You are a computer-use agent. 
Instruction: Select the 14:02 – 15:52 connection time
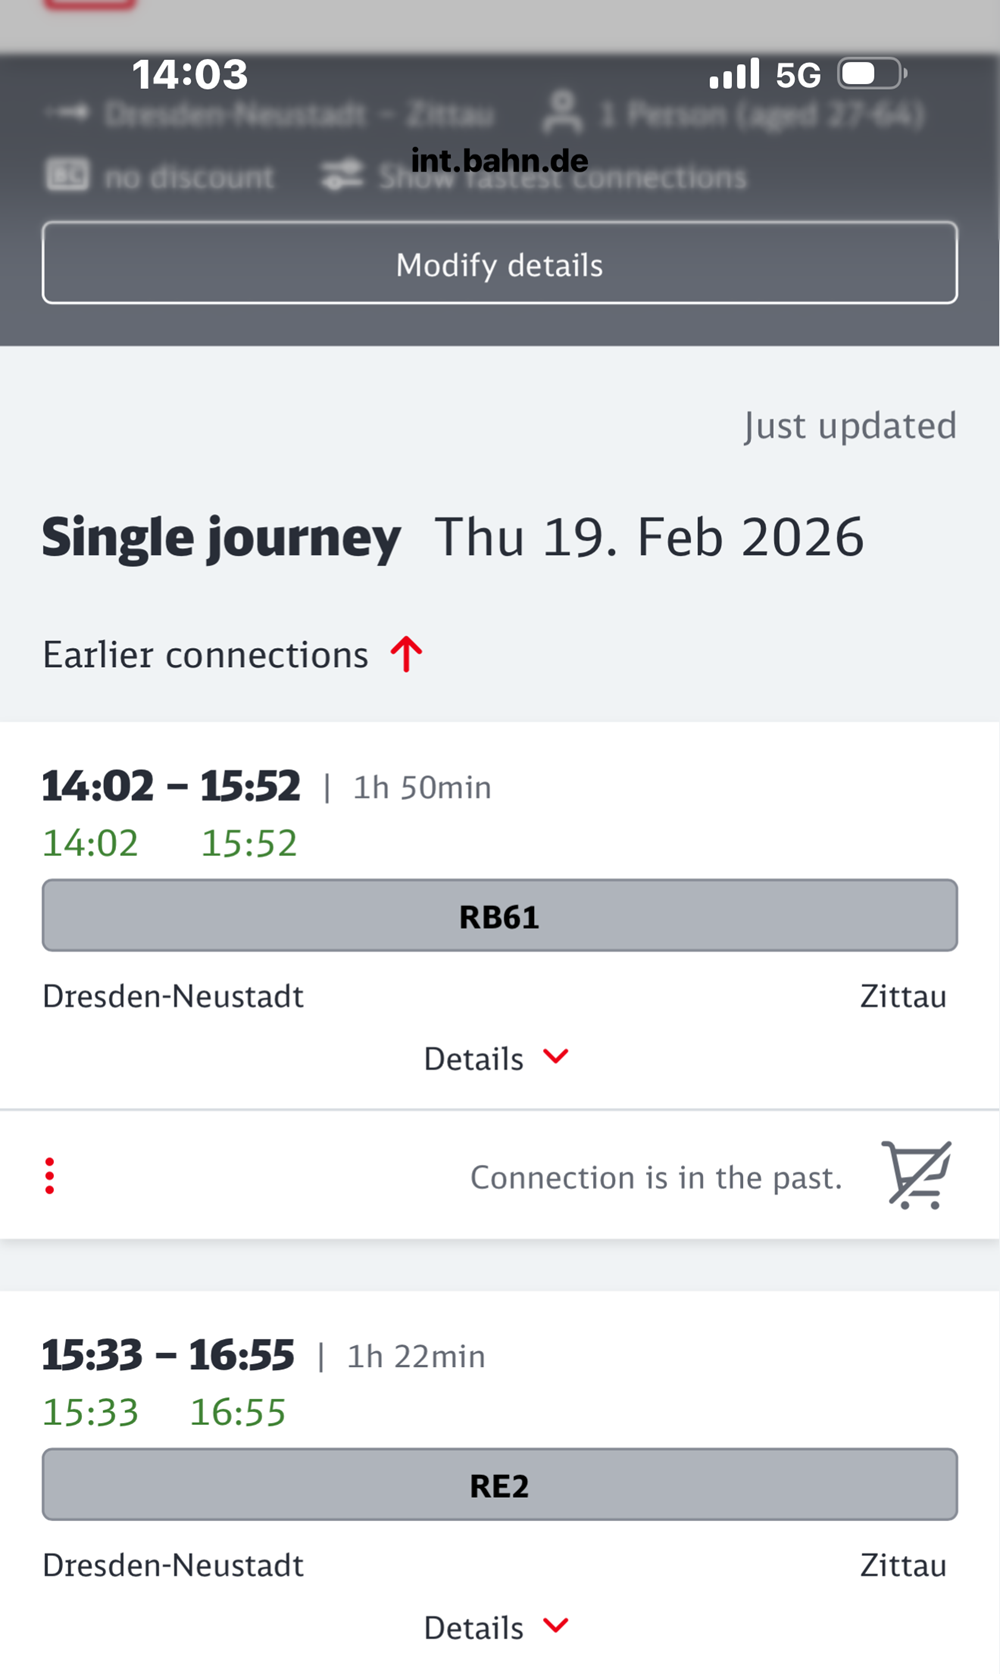pos(171,786)
